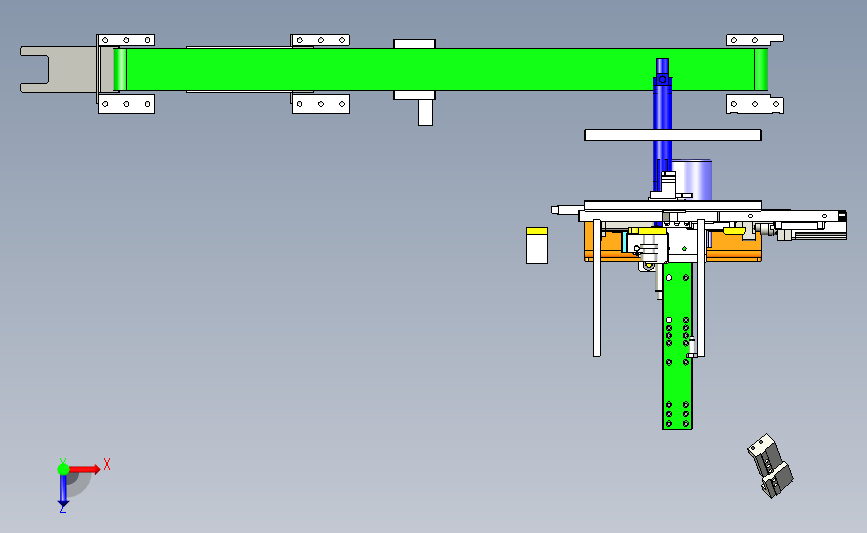Pick the small gray gripper part
The width and height of the screenshot is (867, 533).
(770, 466)
